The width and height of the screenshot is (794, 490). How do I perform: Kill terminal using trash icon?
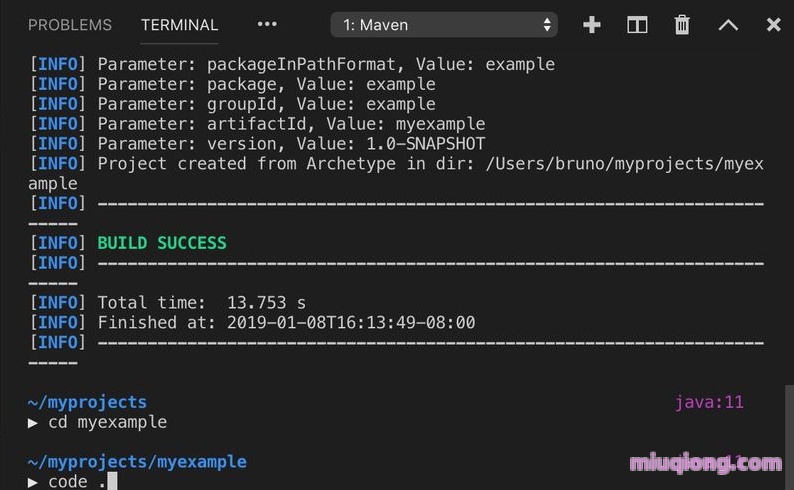(682, 25)
